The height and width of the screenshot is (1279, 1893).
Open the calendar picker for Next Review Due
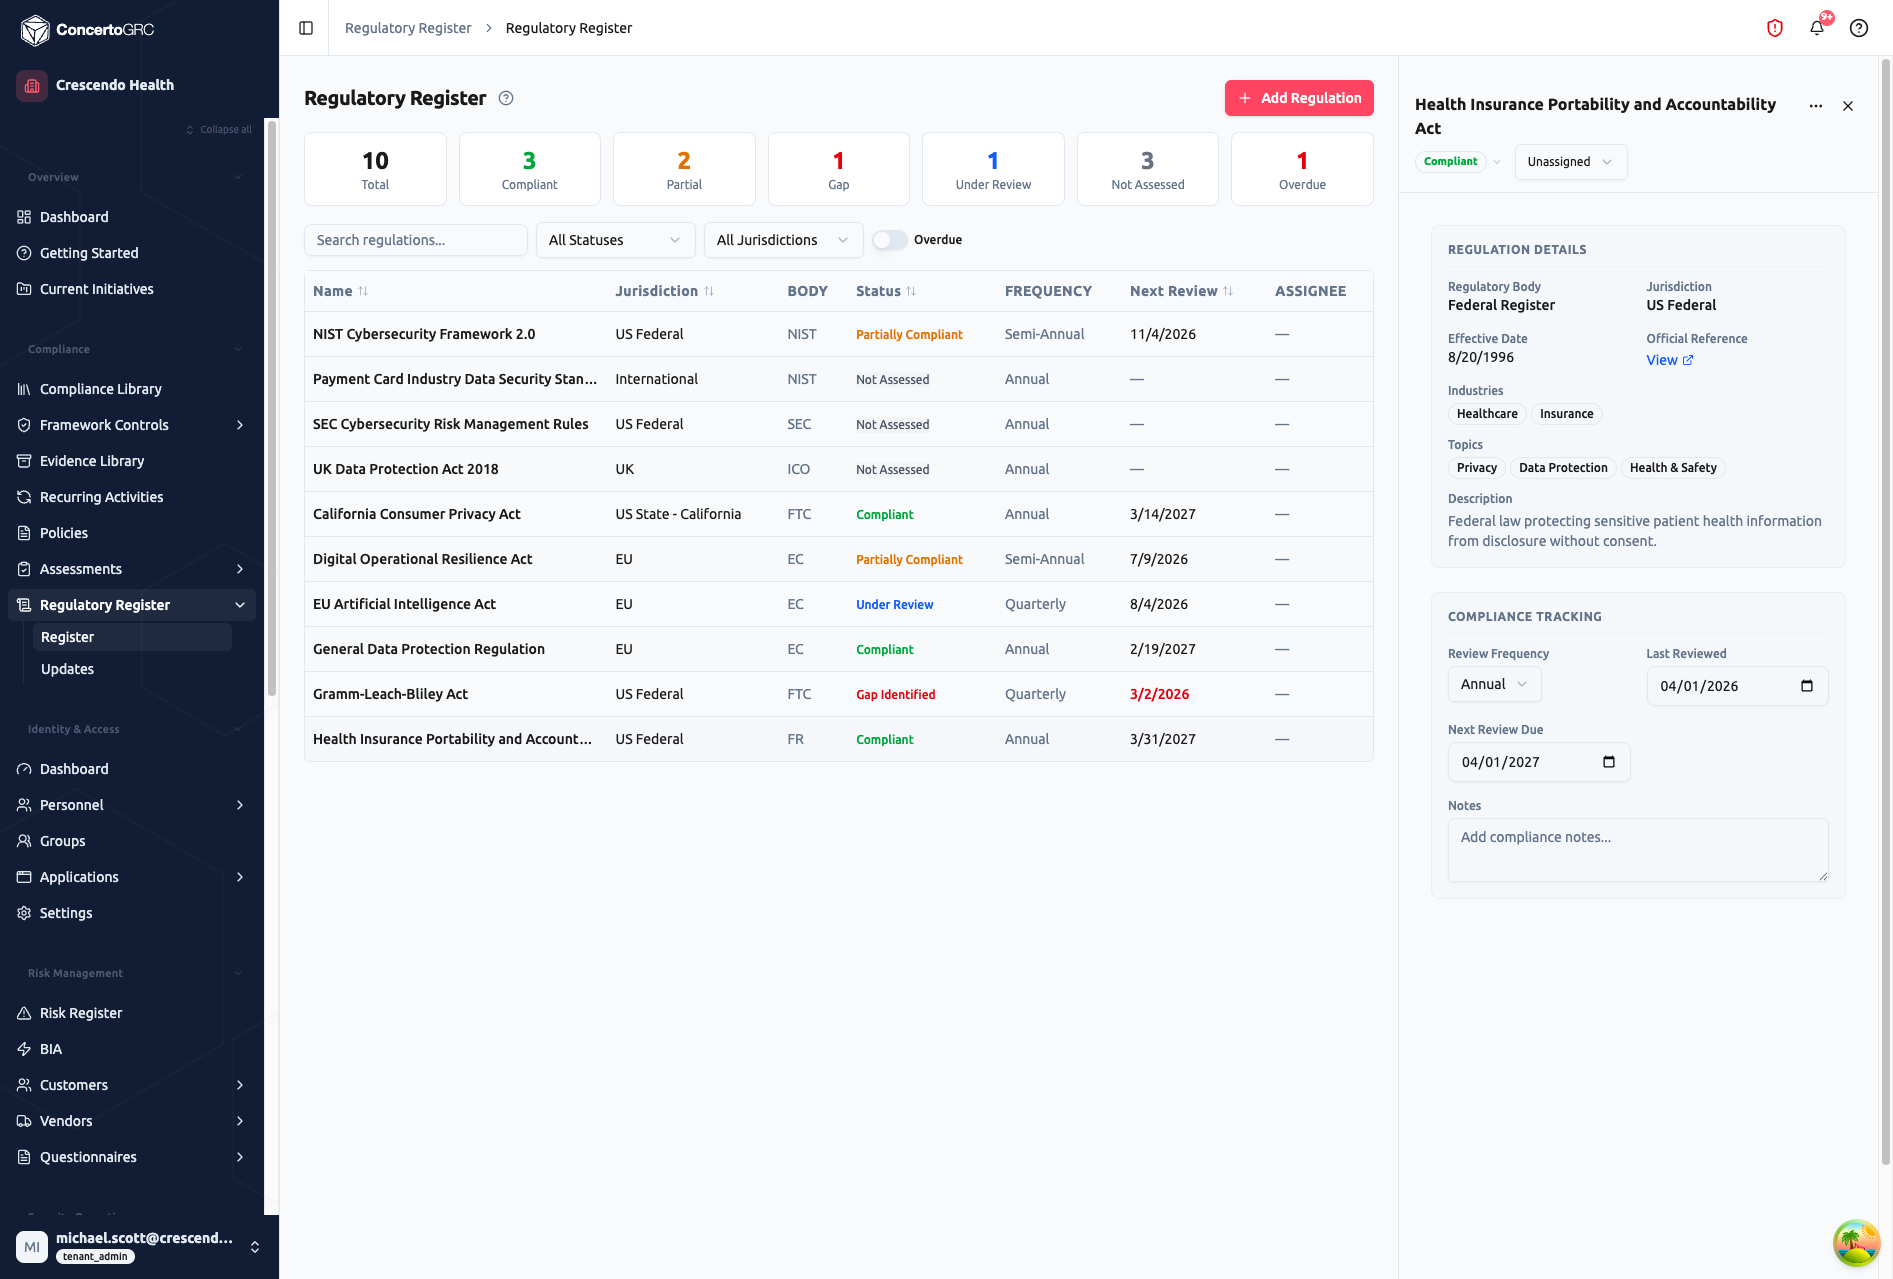pos(1609,762)
